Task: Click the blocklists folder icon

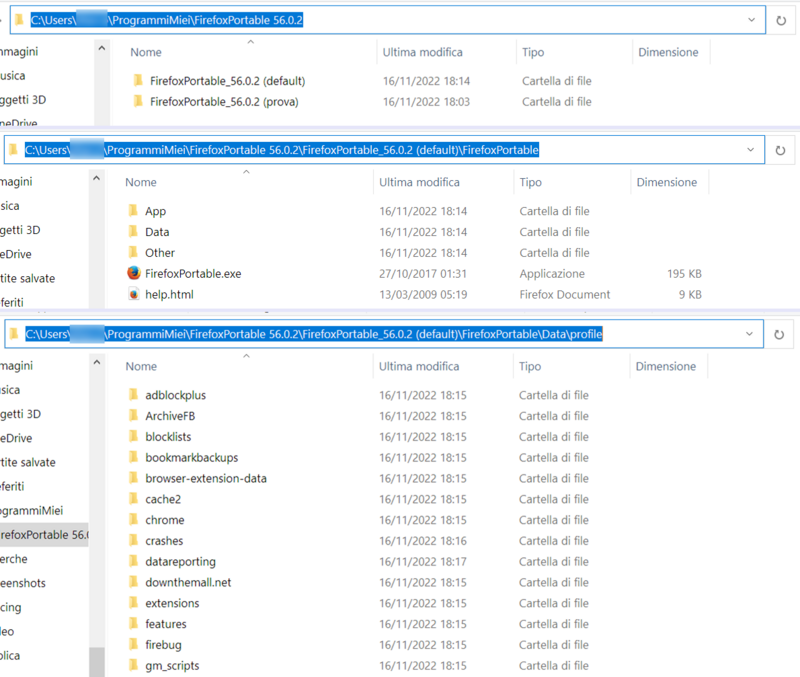Action: click(x=134, y=436)
